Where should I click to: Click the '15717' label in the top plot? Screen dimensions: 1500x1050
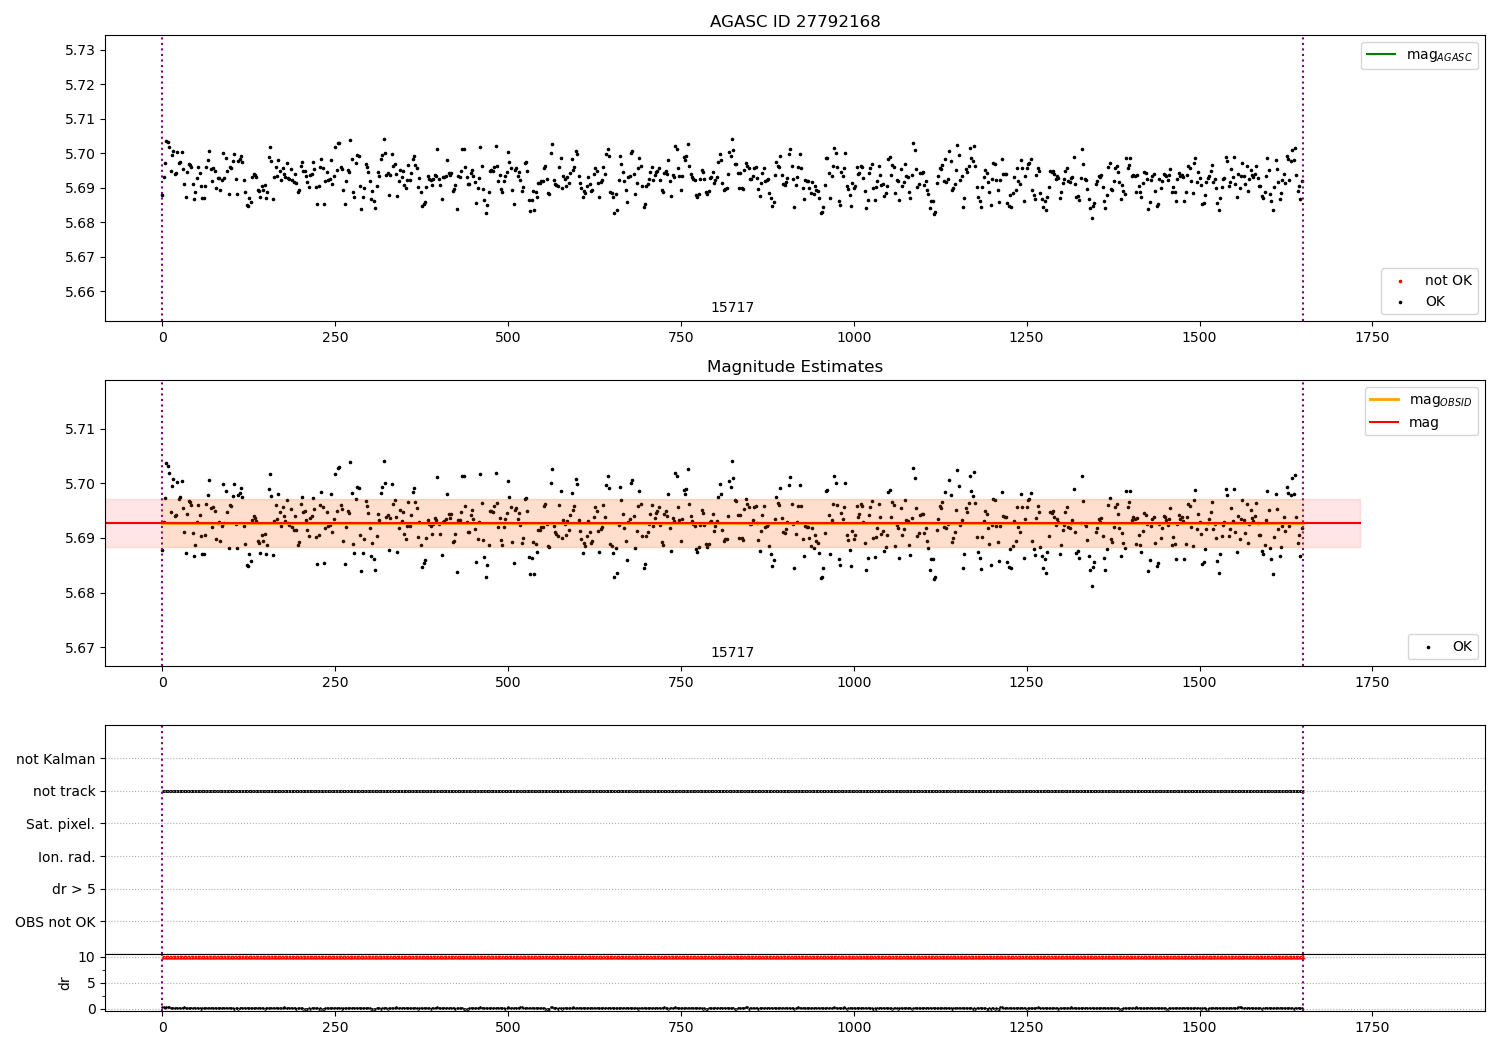pyautogui.click(x=732, y=308)
